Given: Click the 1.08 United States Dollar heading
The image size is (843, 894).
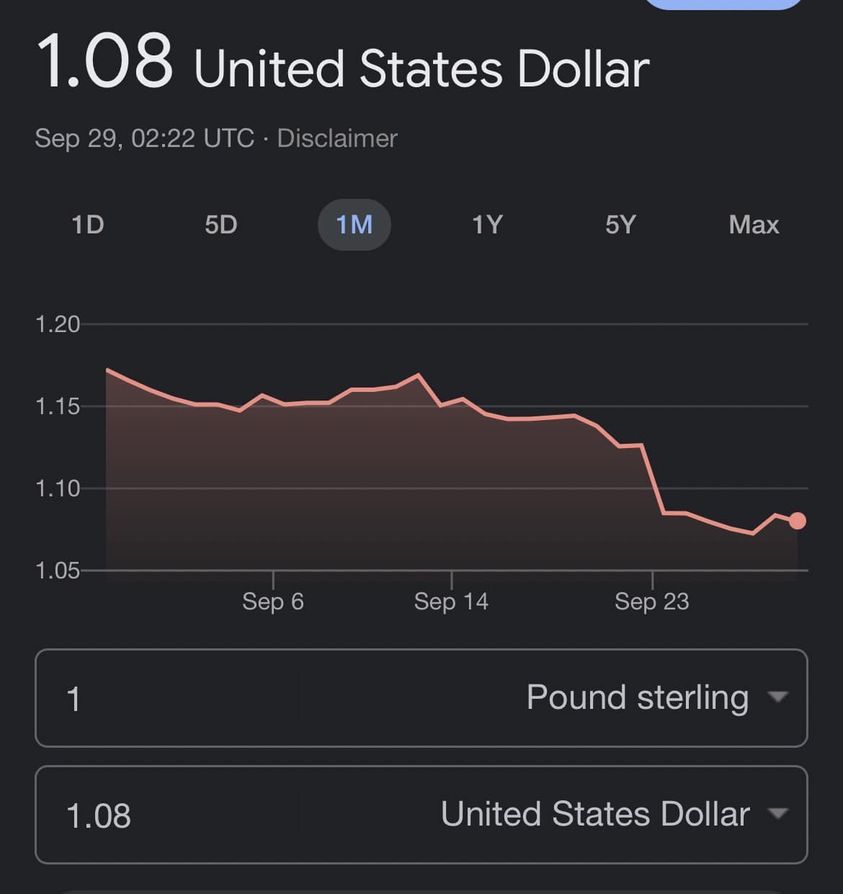Looking at the screenshot, I should 342,64.
